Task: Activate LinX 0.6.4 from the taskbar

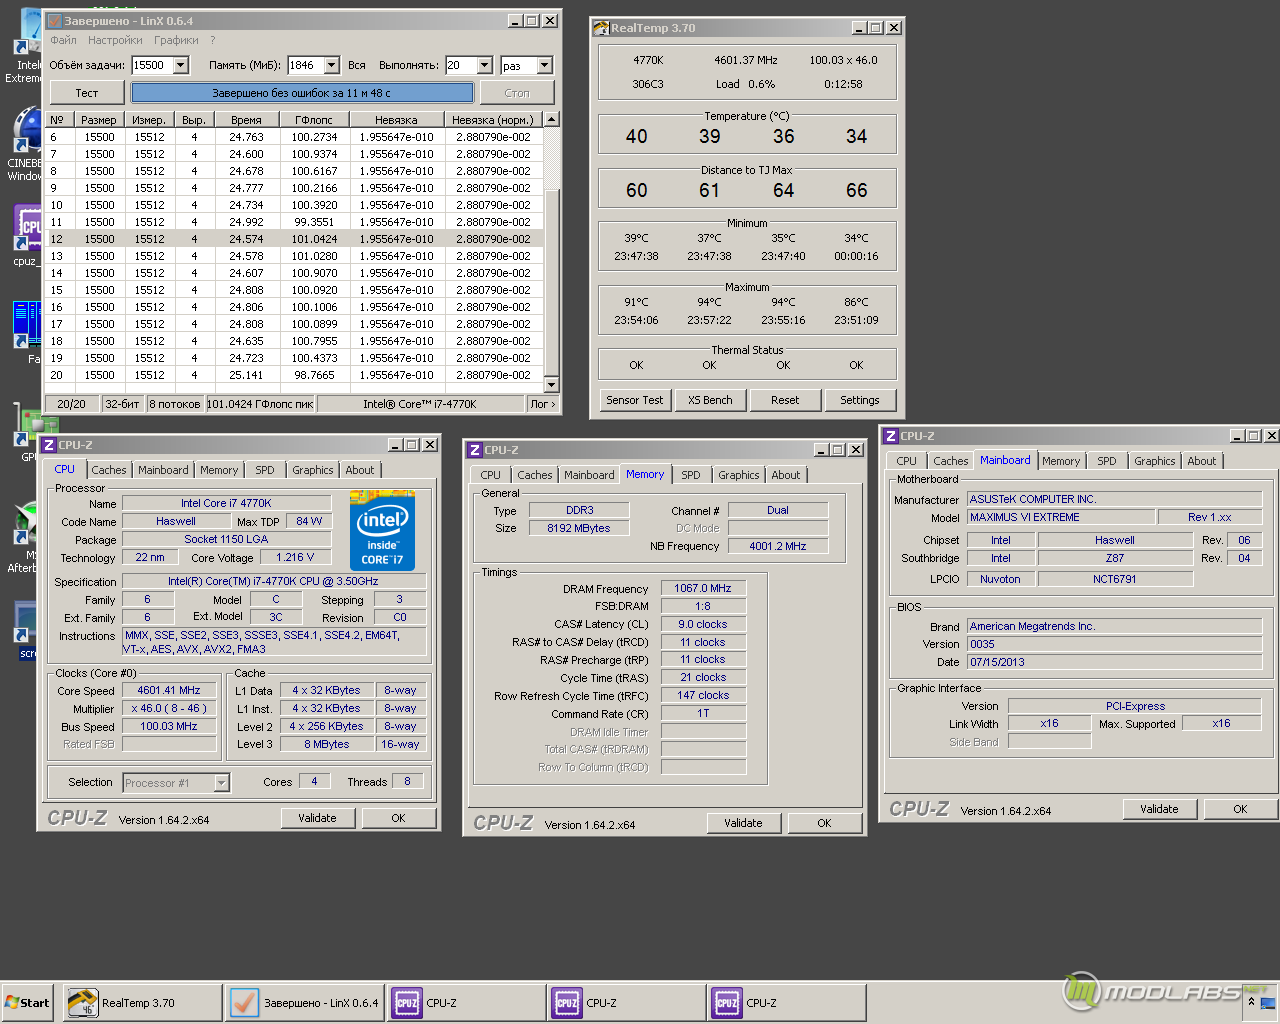Action: click(x=304, y=1003)
